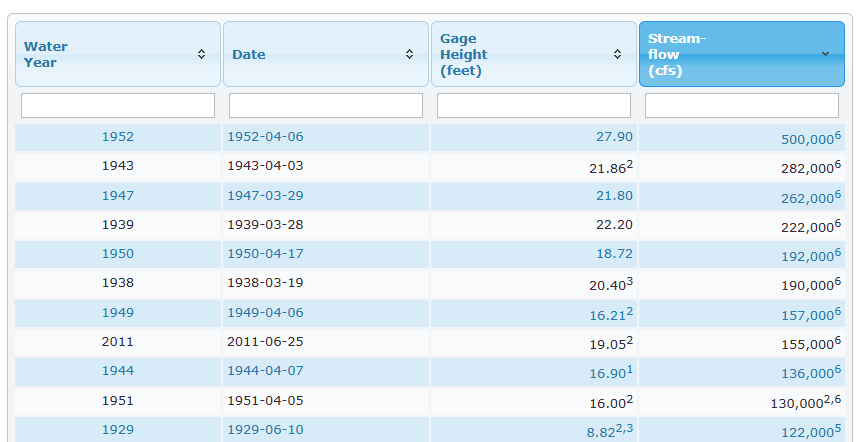Click the date 1943-04-03 cell

point(265,166)
